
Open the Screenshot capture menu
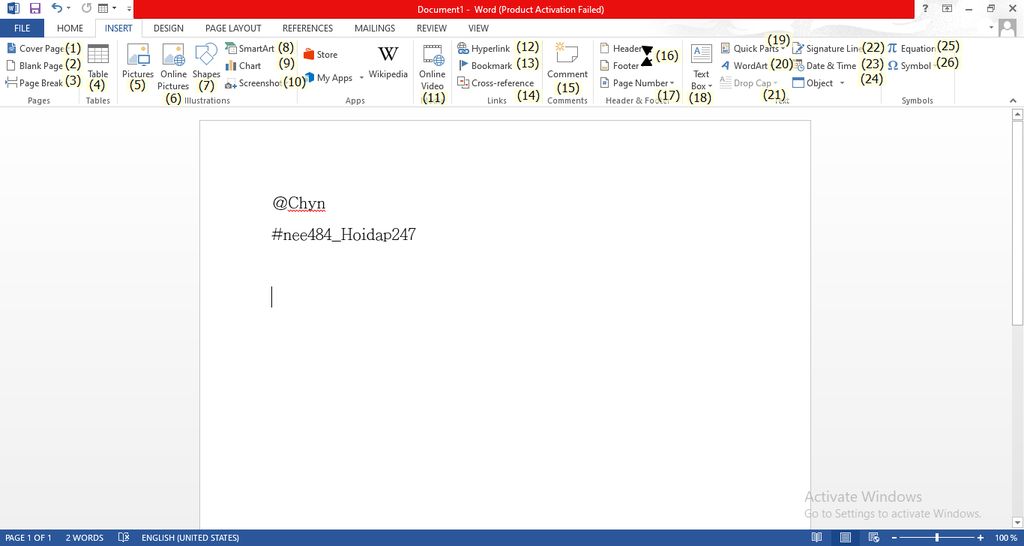pyautogui.click(x=254, y=83)
